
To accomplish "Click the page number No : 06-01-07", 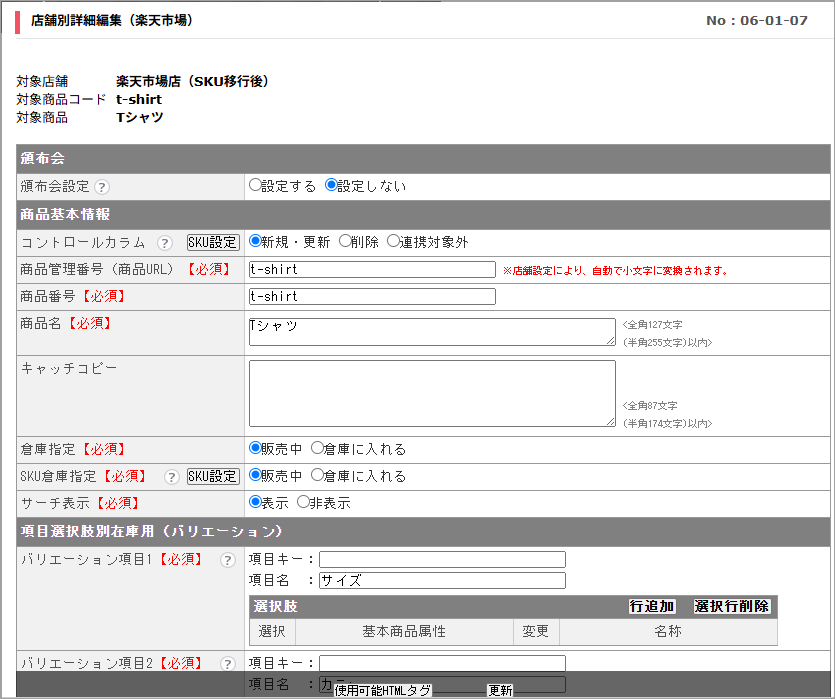I will click(757, 21).
